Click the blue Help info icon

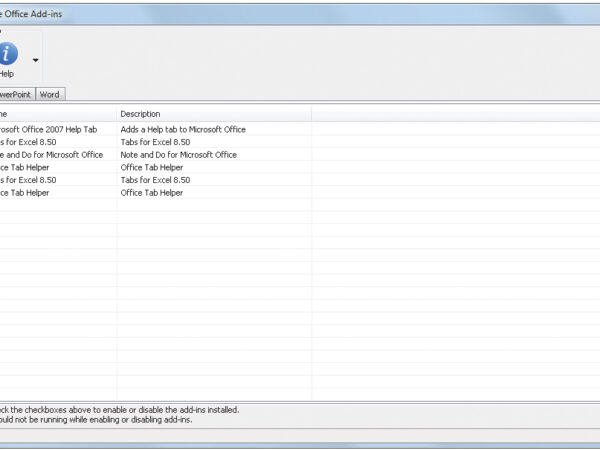(x=7, y=53)
